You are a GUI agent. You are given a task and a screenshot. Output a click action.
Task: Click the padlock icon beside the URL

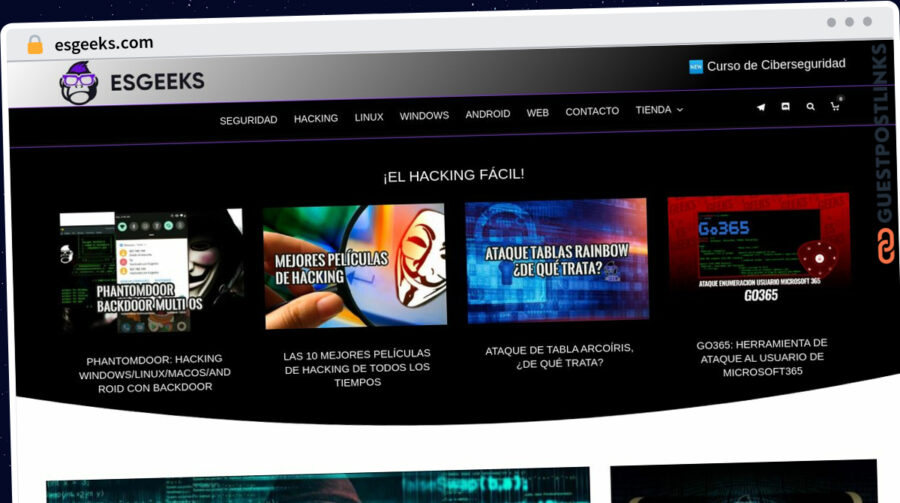[x=35, y=44]
